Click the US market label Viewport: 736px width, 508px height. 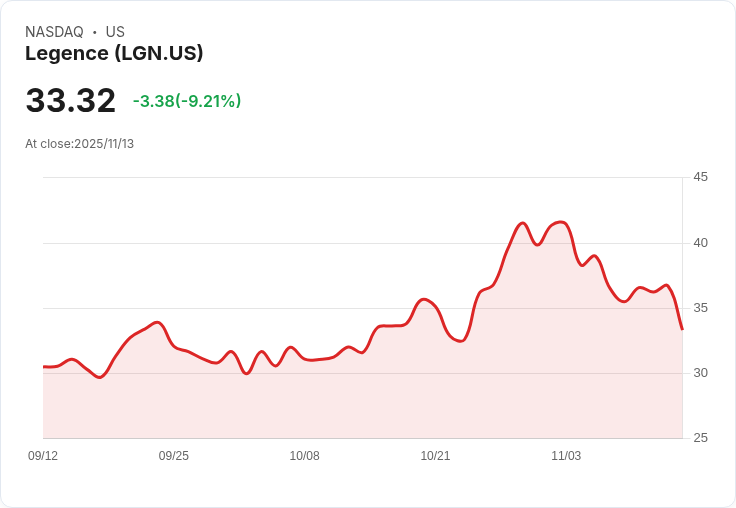coord(115,32)
